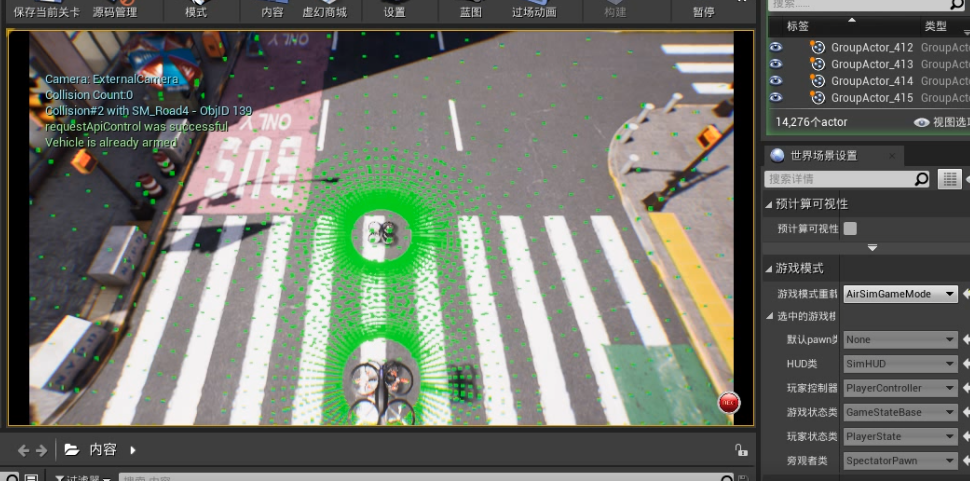Click the 构建 toolbar button
This screenshot has height=481, width=970.
coord(615,11)
